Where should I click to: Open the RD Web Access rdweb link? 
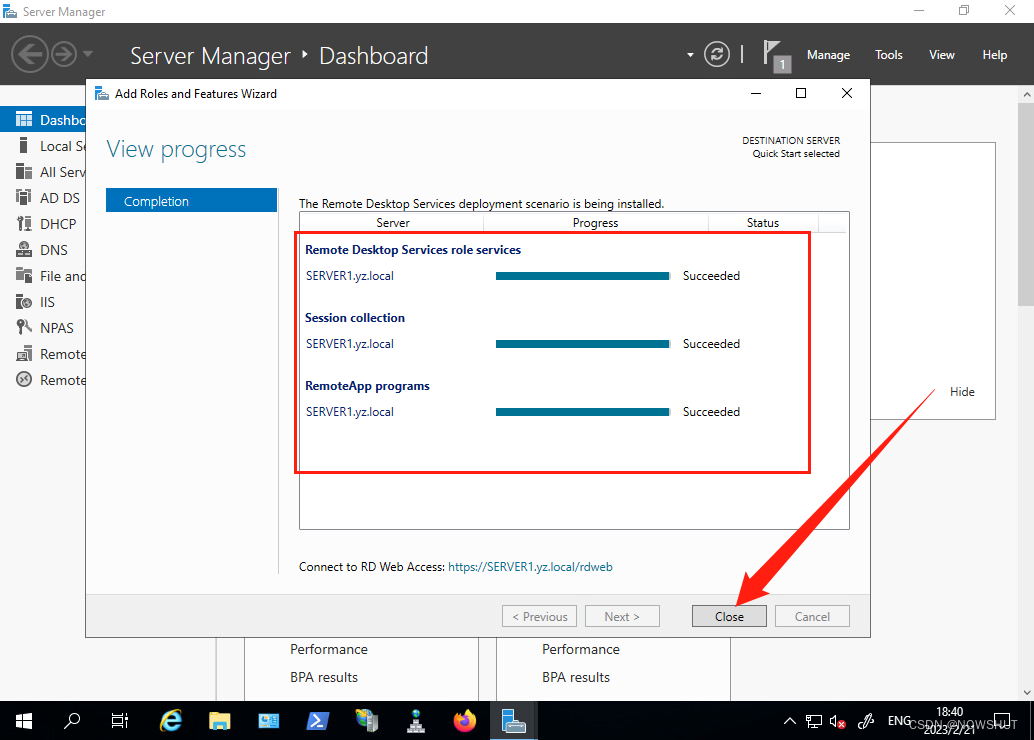(x=530, y=567)
